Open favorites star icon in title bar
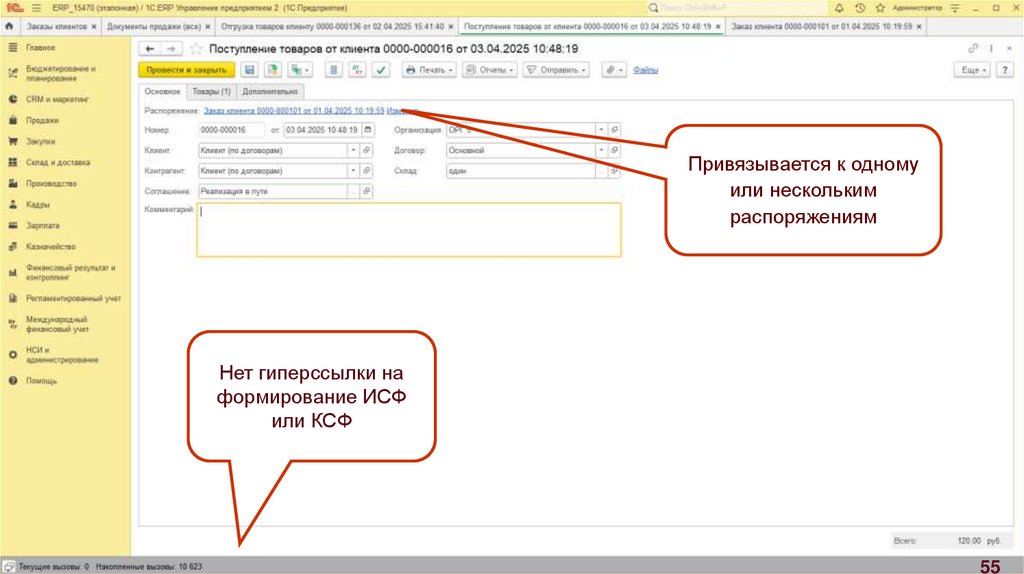Image resolution: width=1024 pixels, height=574 pixels. pos(880,8)
